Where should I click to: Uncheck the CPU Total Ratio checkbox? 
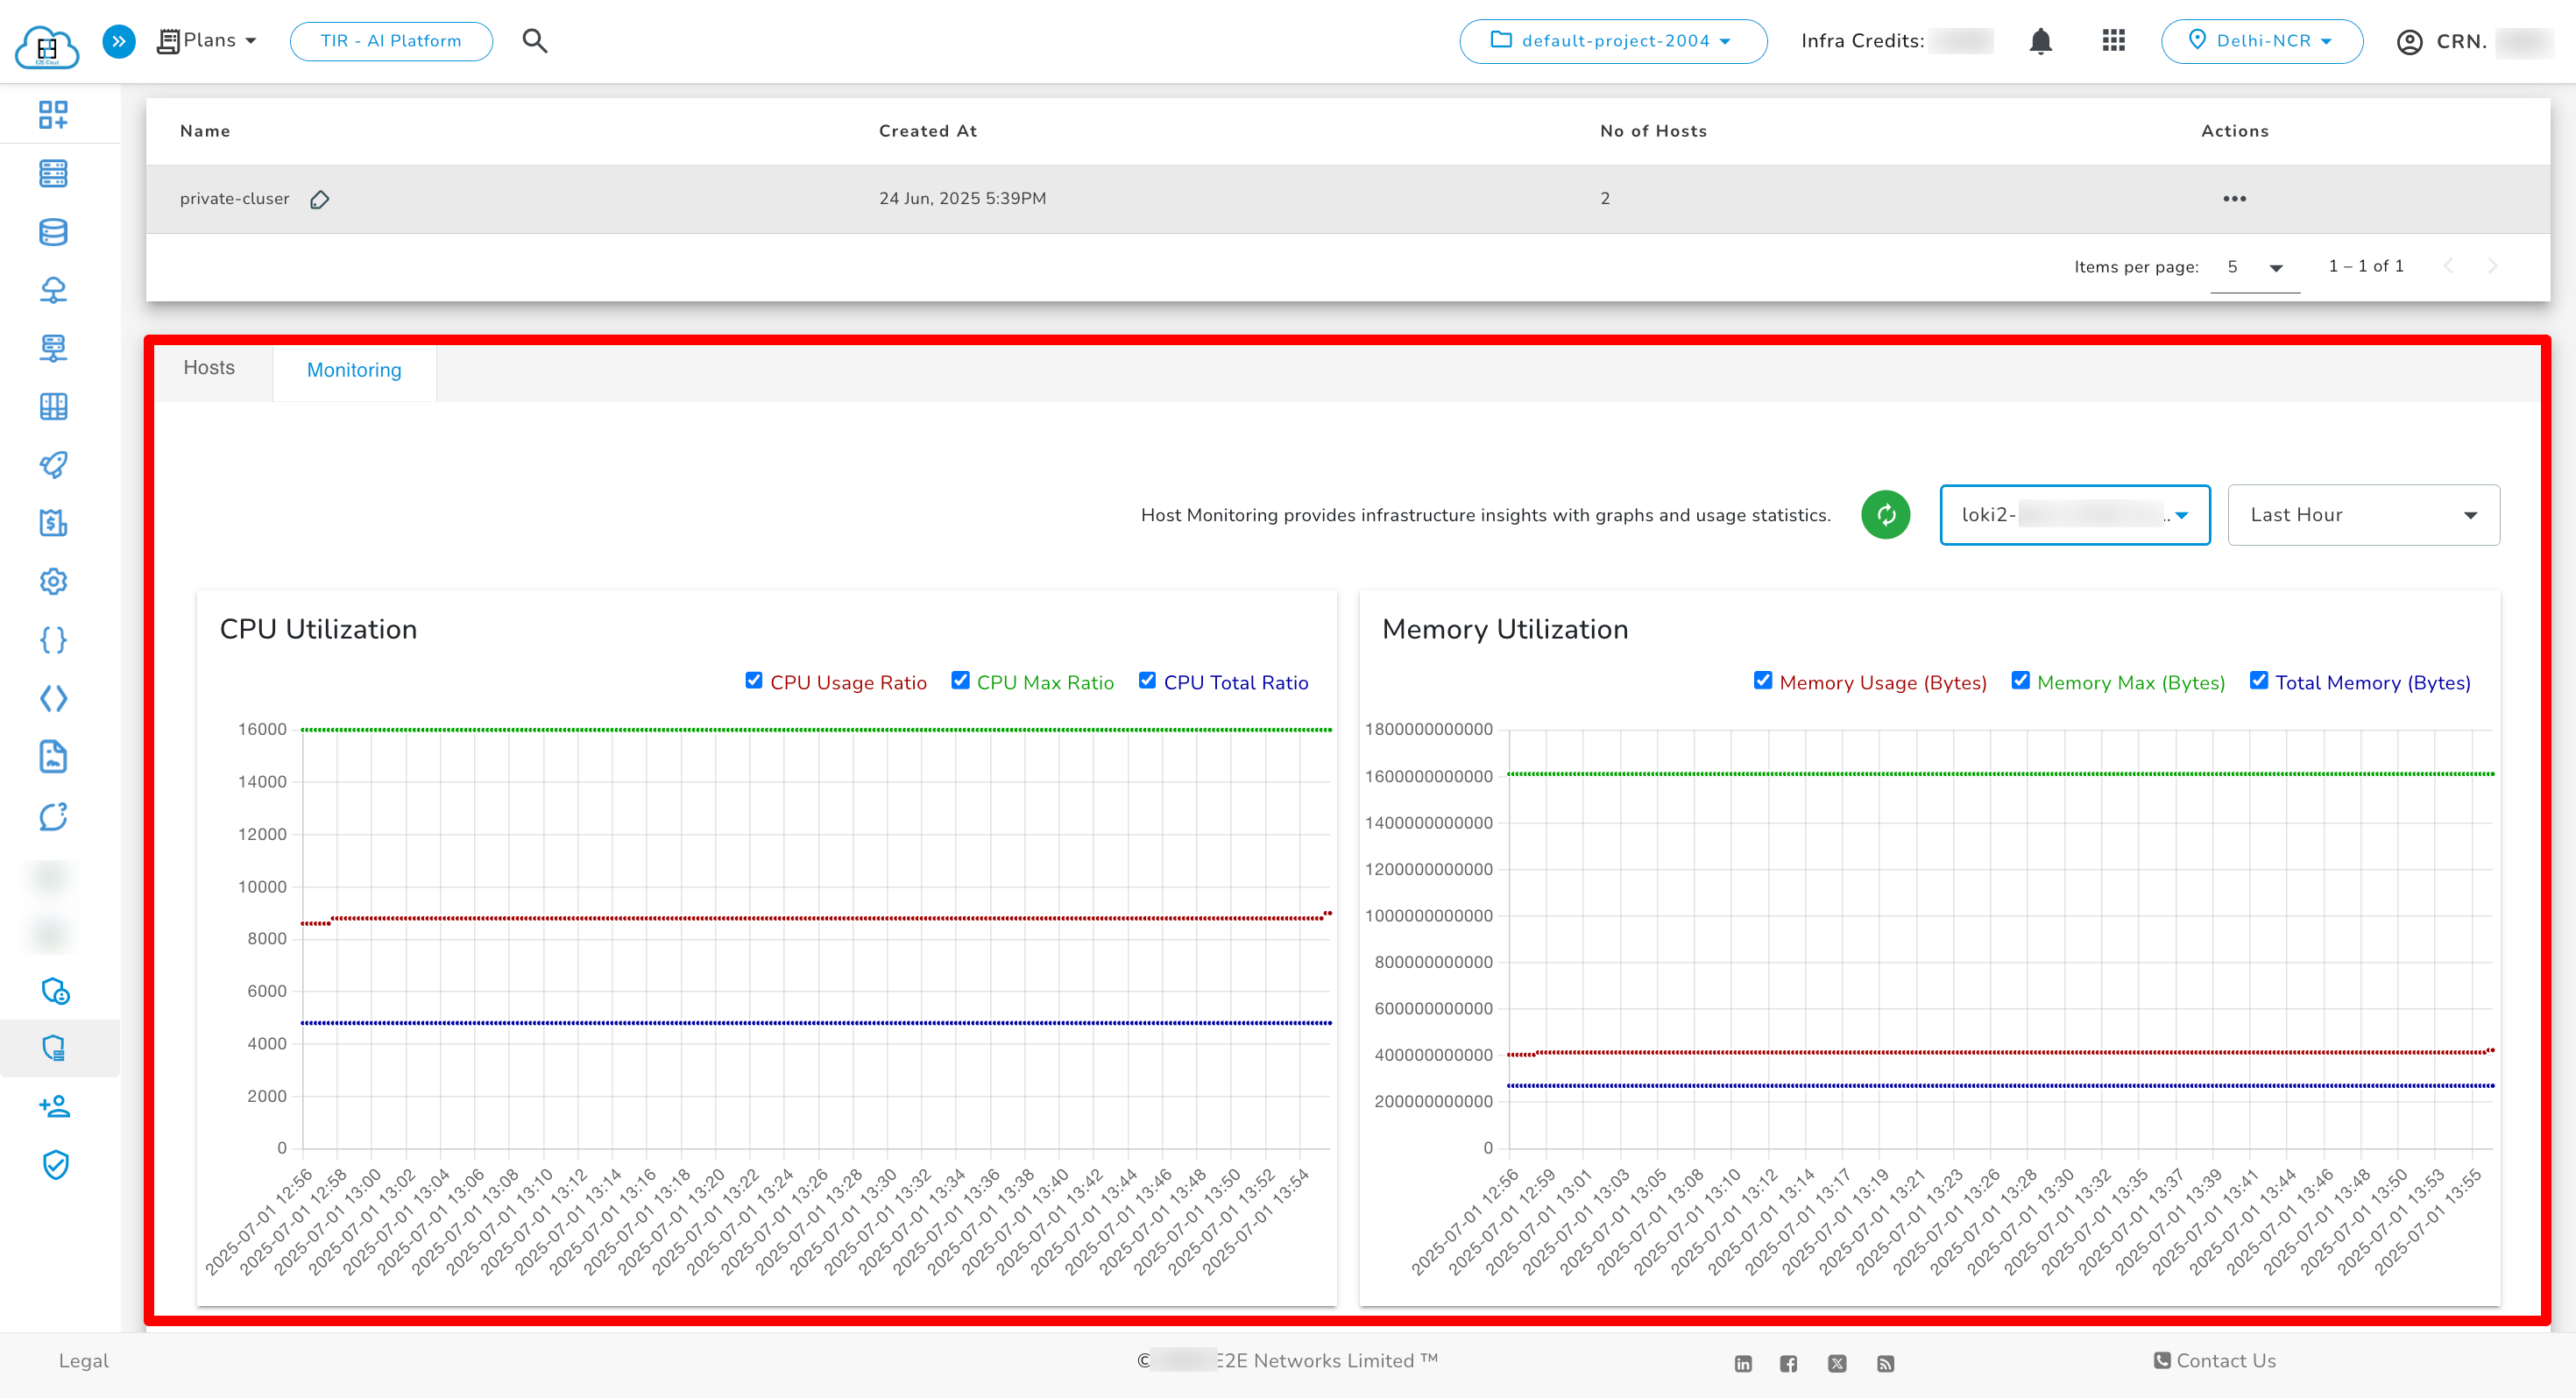tap(1147, 680)
